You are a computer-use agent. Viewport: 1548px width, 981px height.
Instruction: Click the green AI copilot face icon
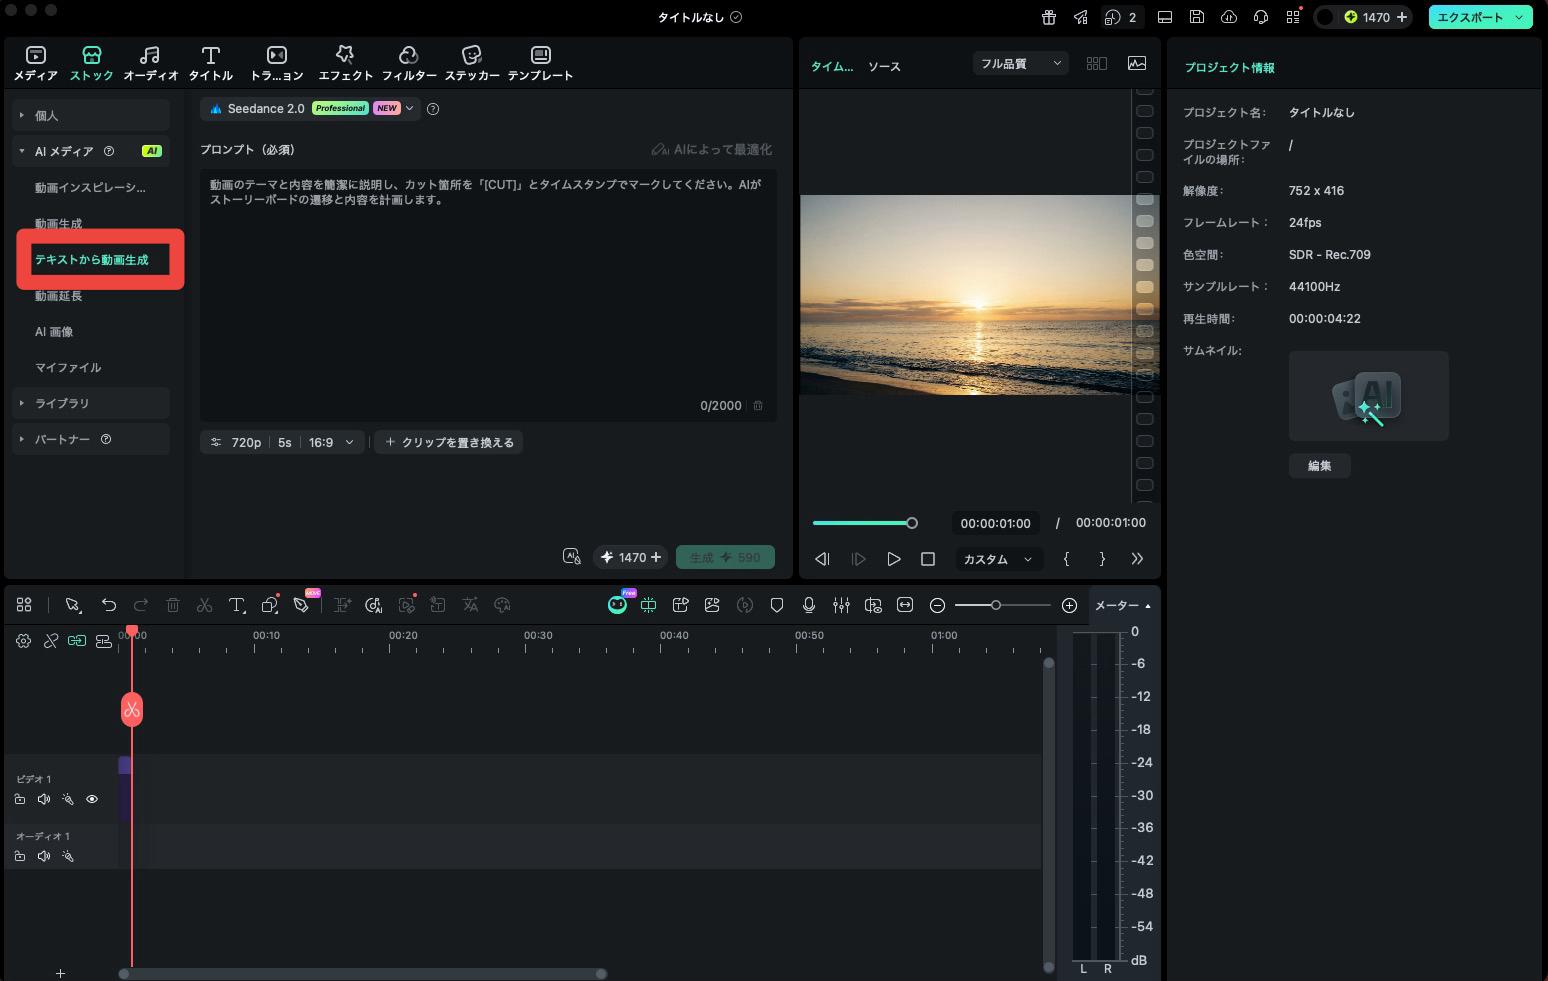coord(617,605)
